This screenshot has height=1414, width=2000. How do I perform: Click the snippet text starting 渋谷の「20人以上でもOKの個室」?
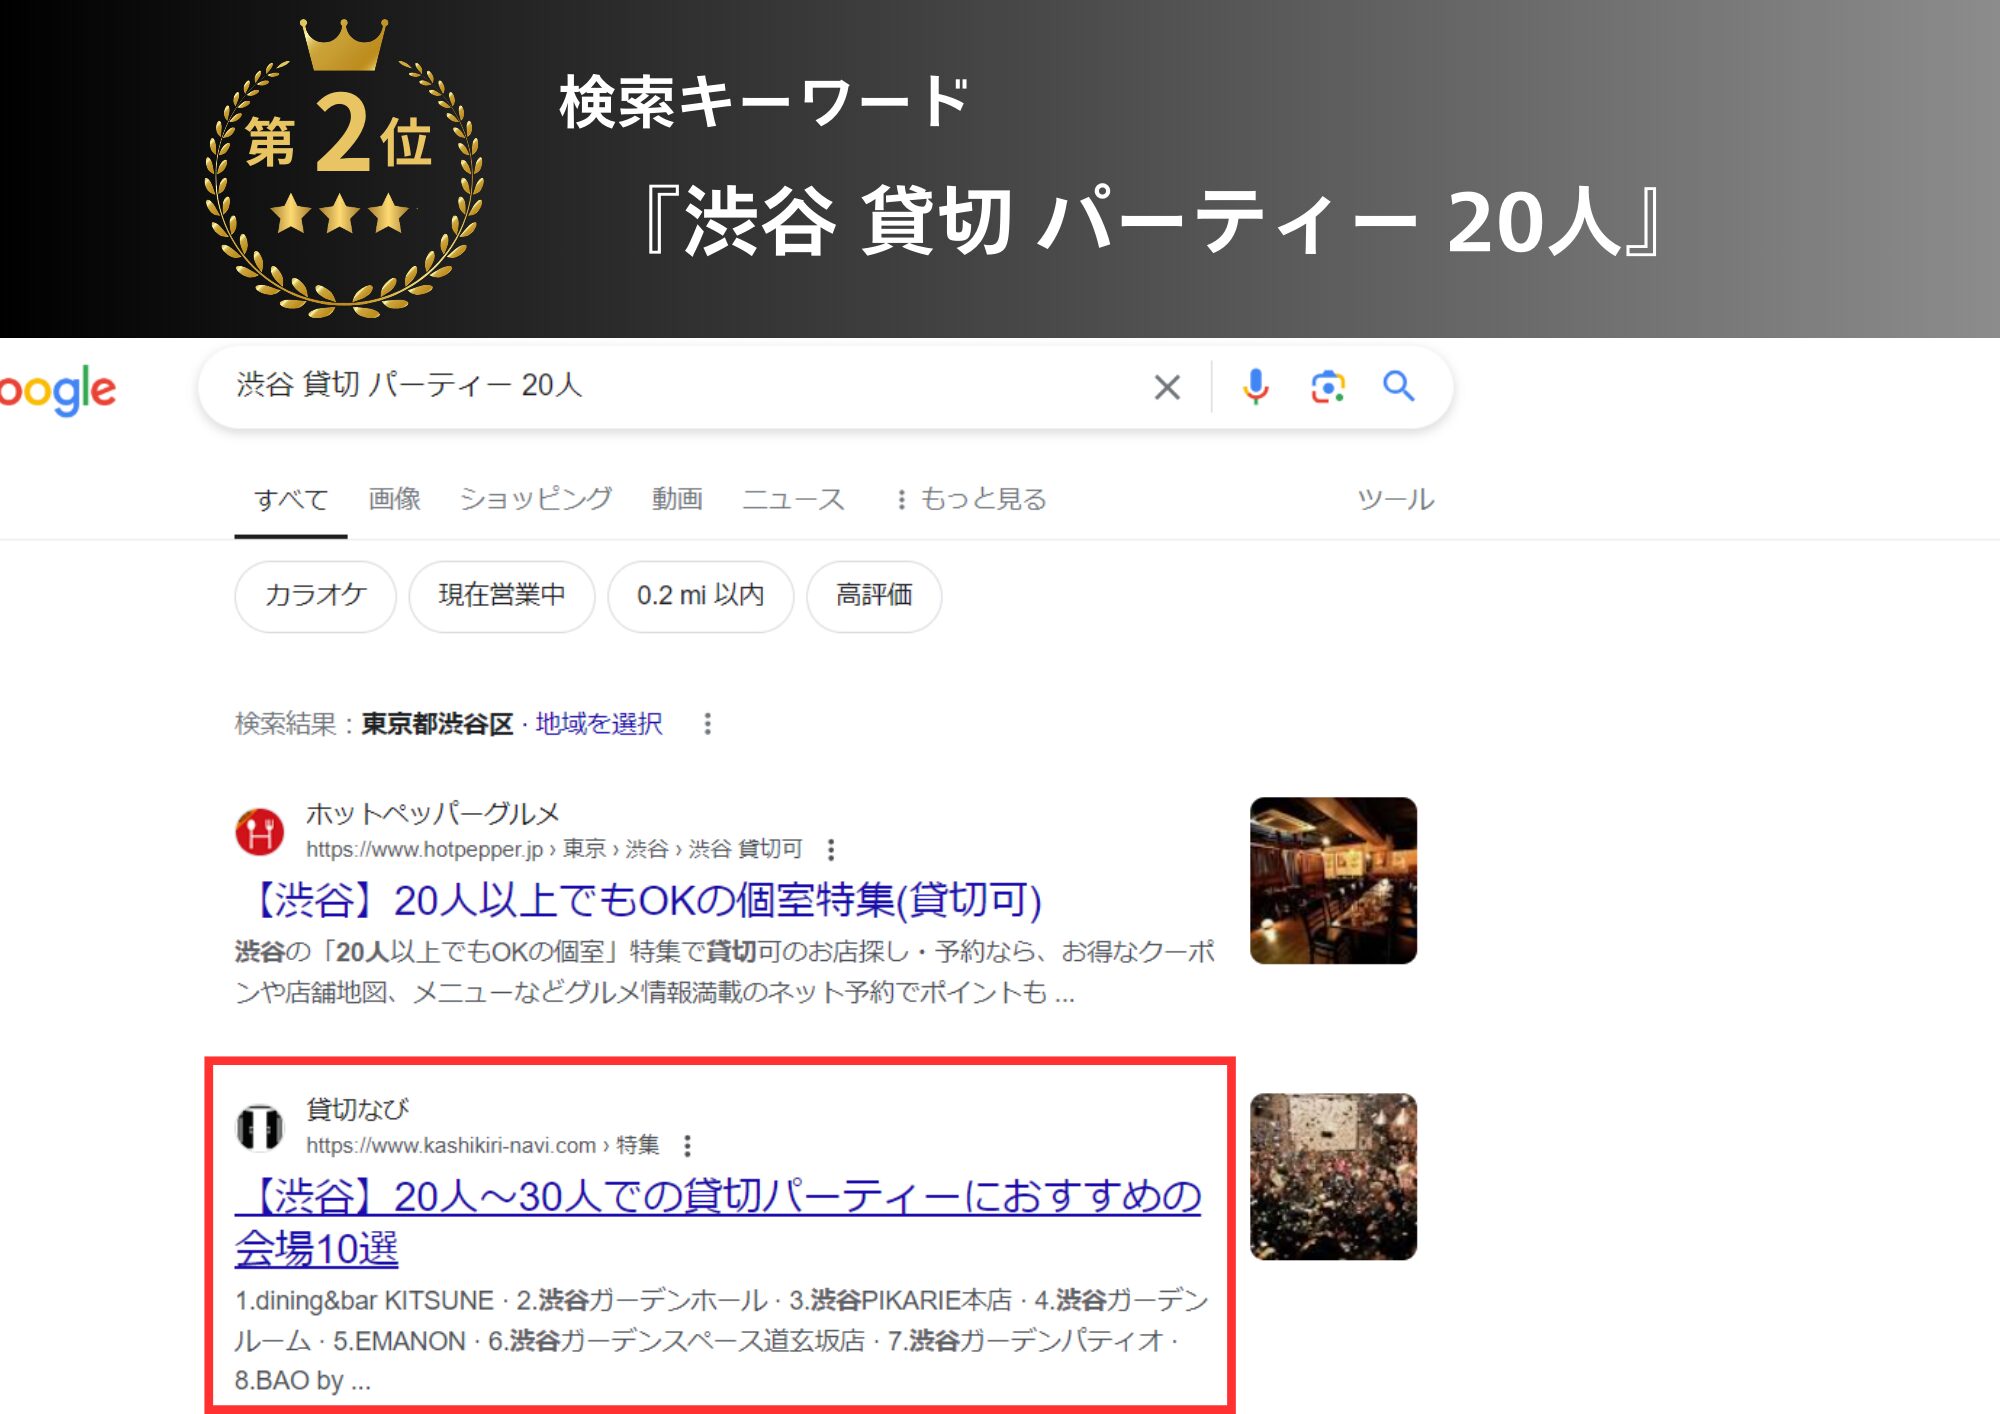tap(725, 972)
